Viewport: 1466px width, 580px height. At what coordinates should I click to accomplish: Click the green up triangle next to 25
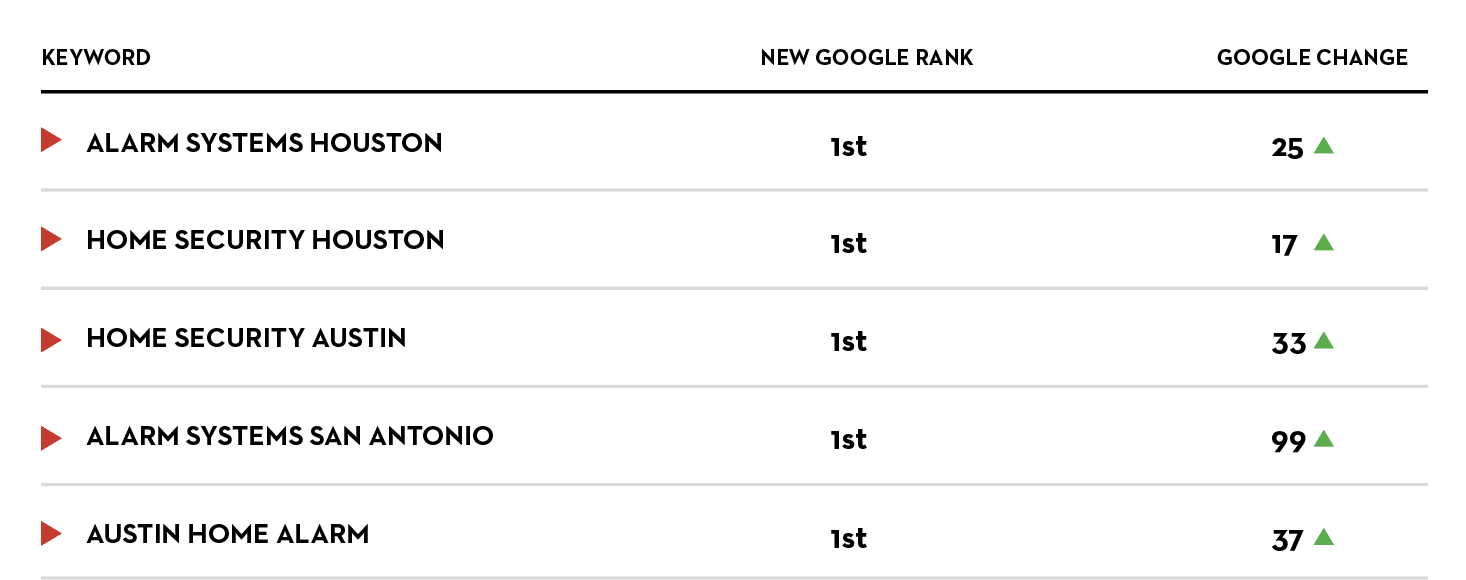click(1324, 146)
